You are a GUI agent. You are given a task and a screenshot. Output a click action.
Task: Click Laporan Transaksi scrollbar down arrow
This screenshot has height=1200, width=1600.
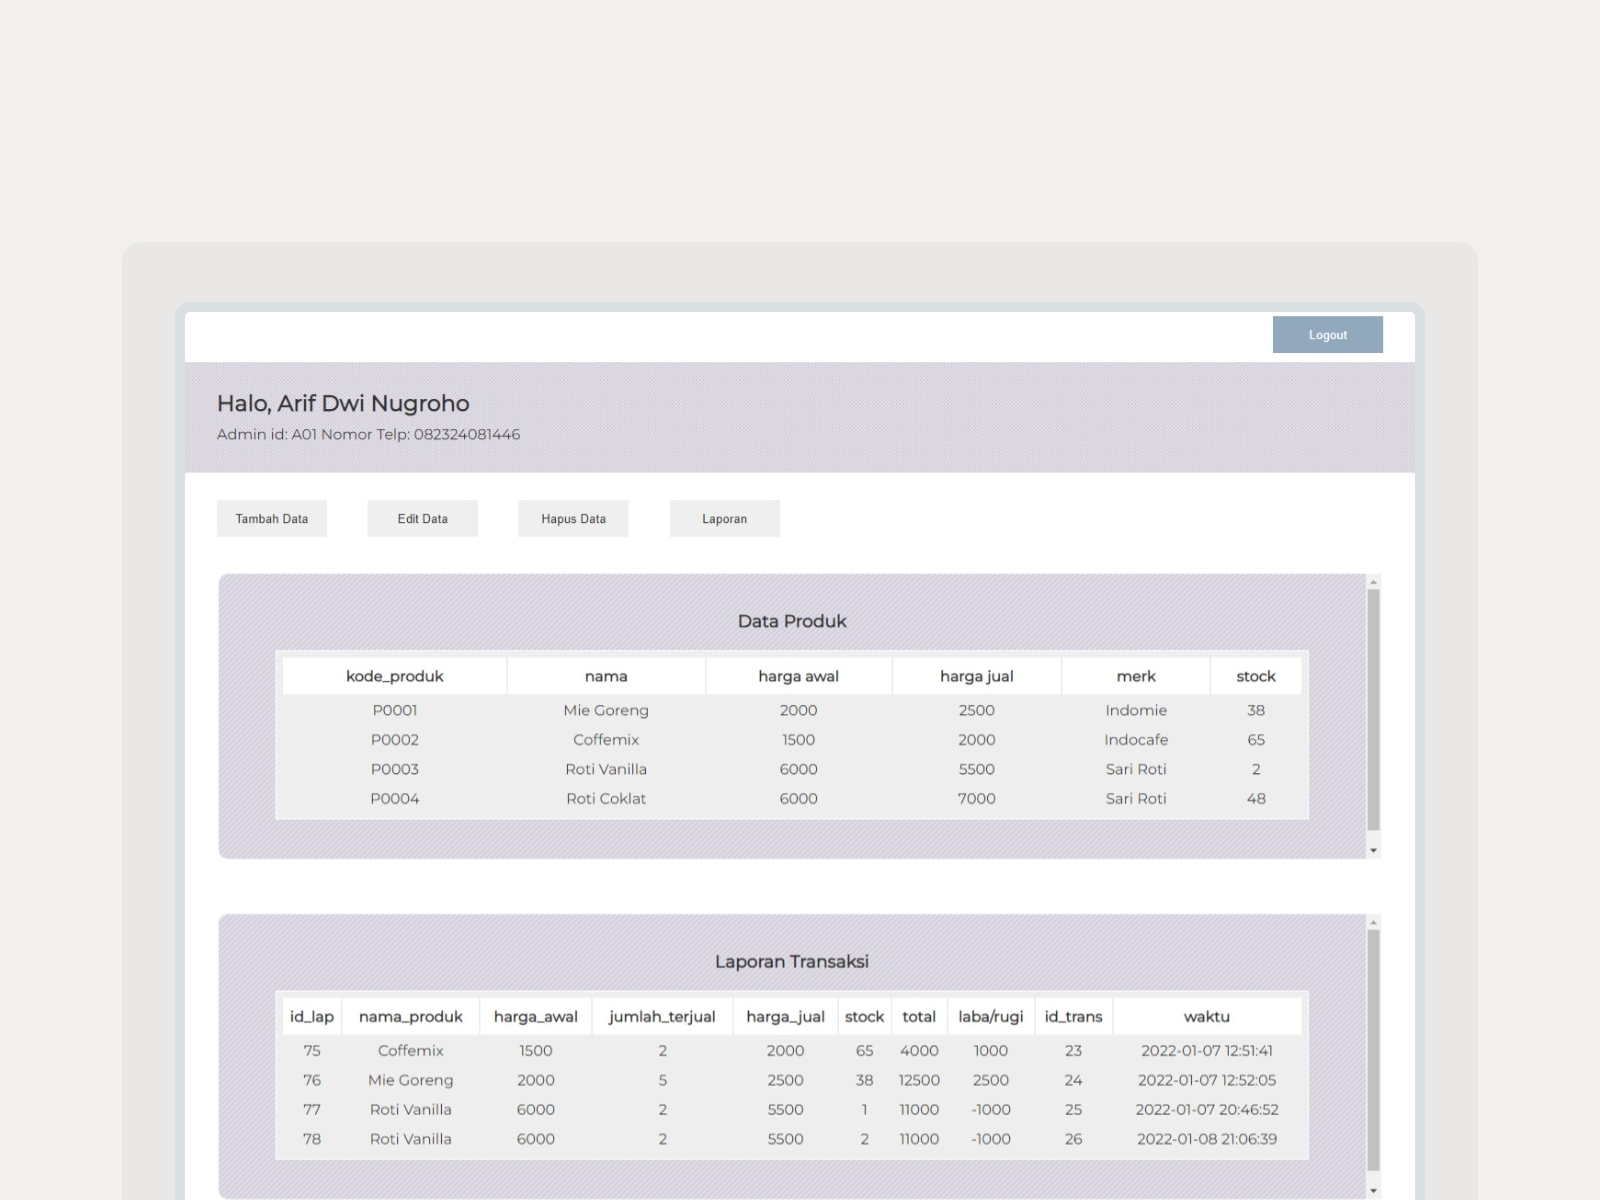[1373, 1190]
